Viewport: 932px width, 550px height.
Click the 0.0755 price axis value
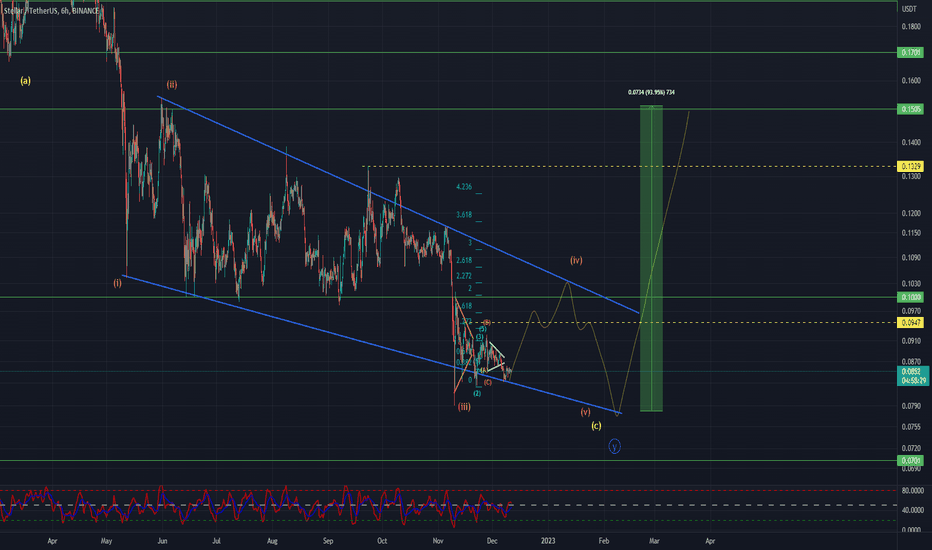(x=911, y=426)
